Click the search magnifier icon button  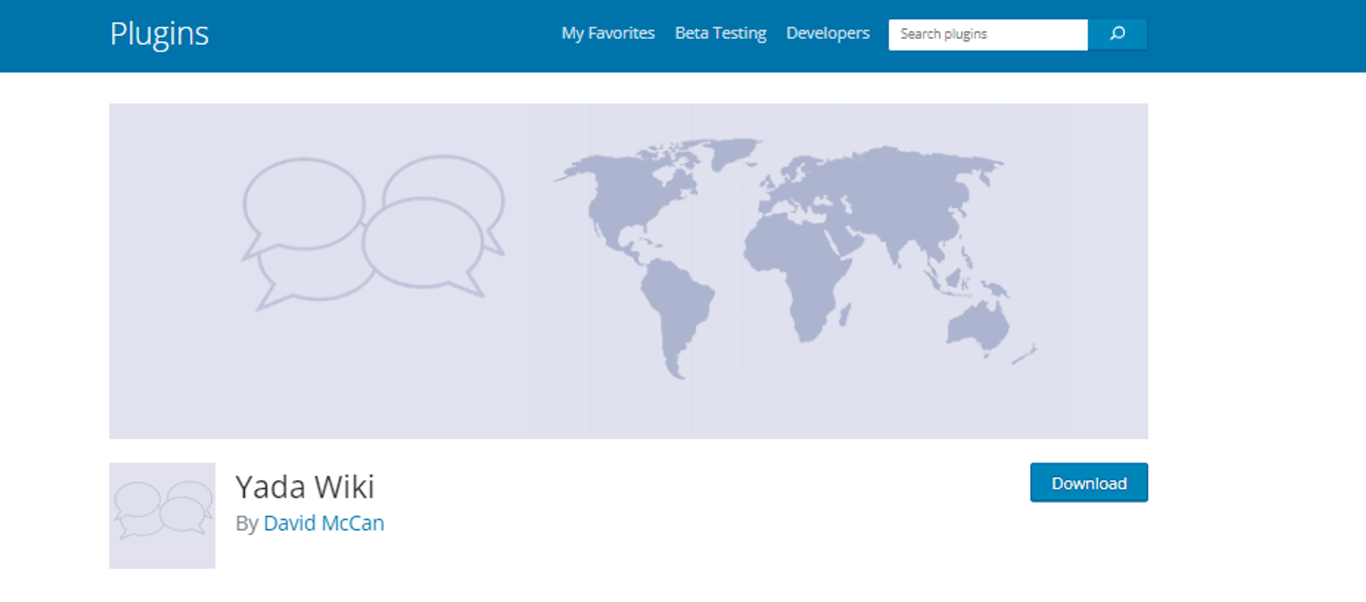[x=1117, y=34]
